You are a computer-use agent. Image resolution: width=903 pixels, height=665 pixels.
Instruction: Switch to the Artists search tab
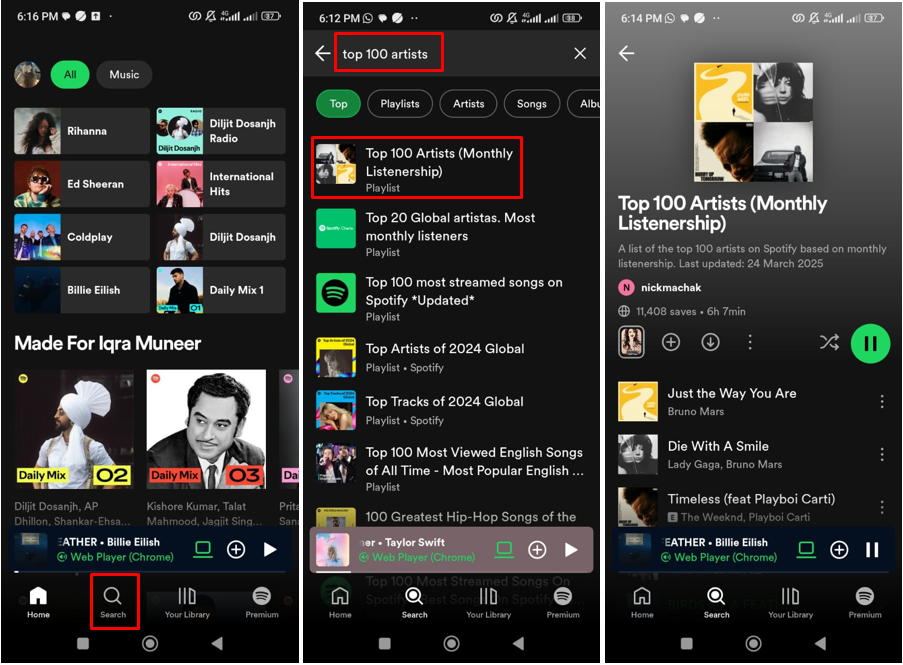tap(468, 103)
